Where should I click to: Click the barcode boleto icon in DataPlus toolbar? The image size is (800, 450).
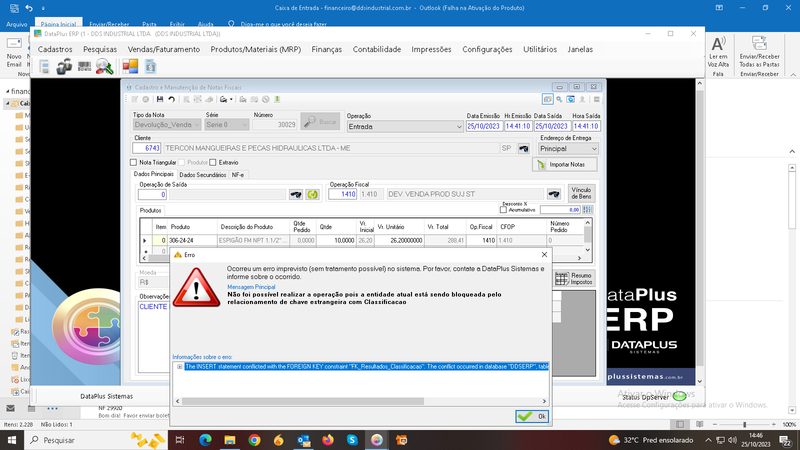click(x=84, y=66)
